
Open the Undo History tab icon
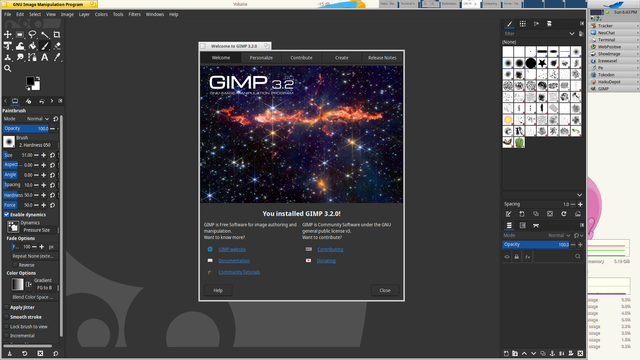tap(41, 101)
